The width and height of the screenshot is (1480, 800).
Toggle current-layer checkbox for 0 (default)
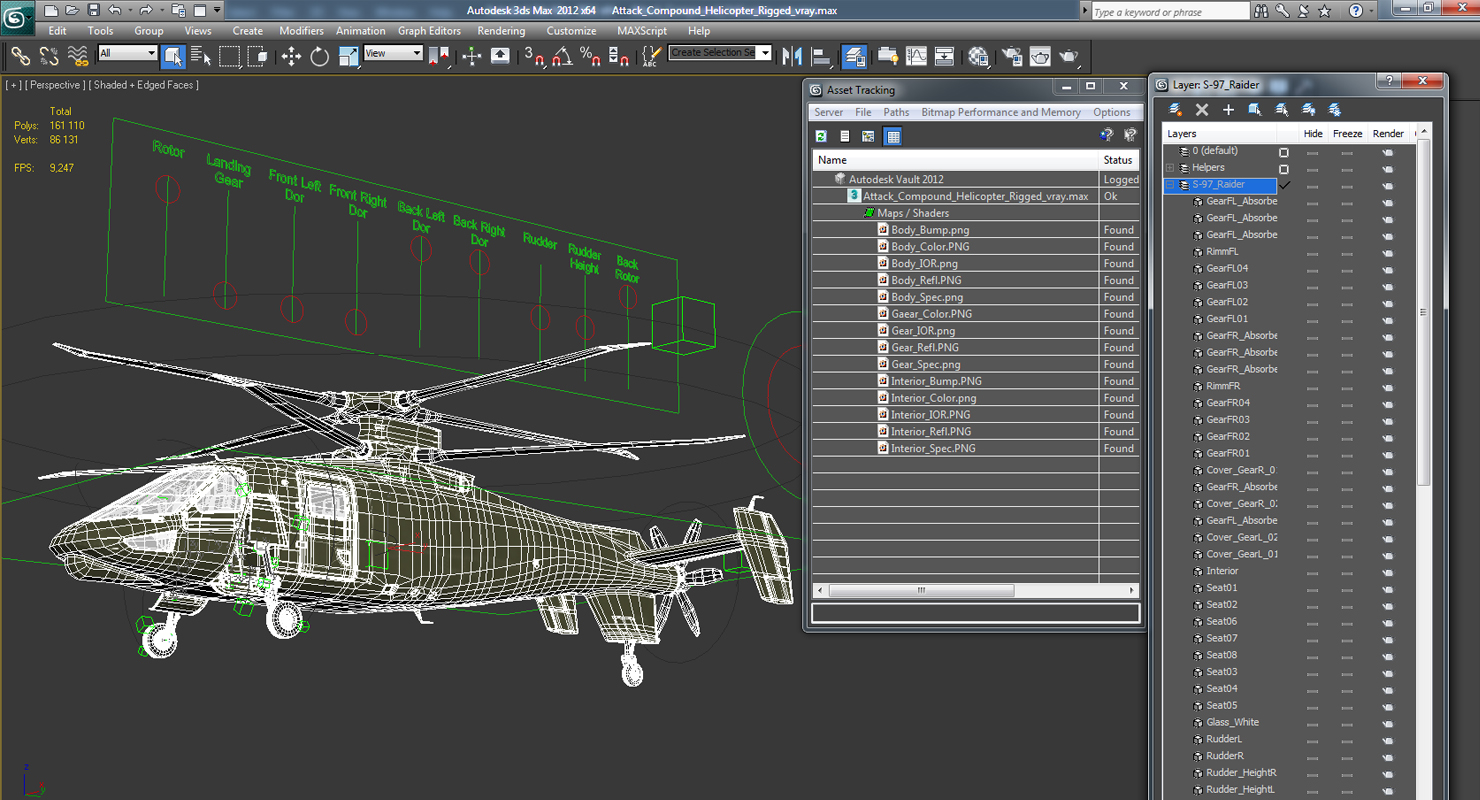(1284, 152)
